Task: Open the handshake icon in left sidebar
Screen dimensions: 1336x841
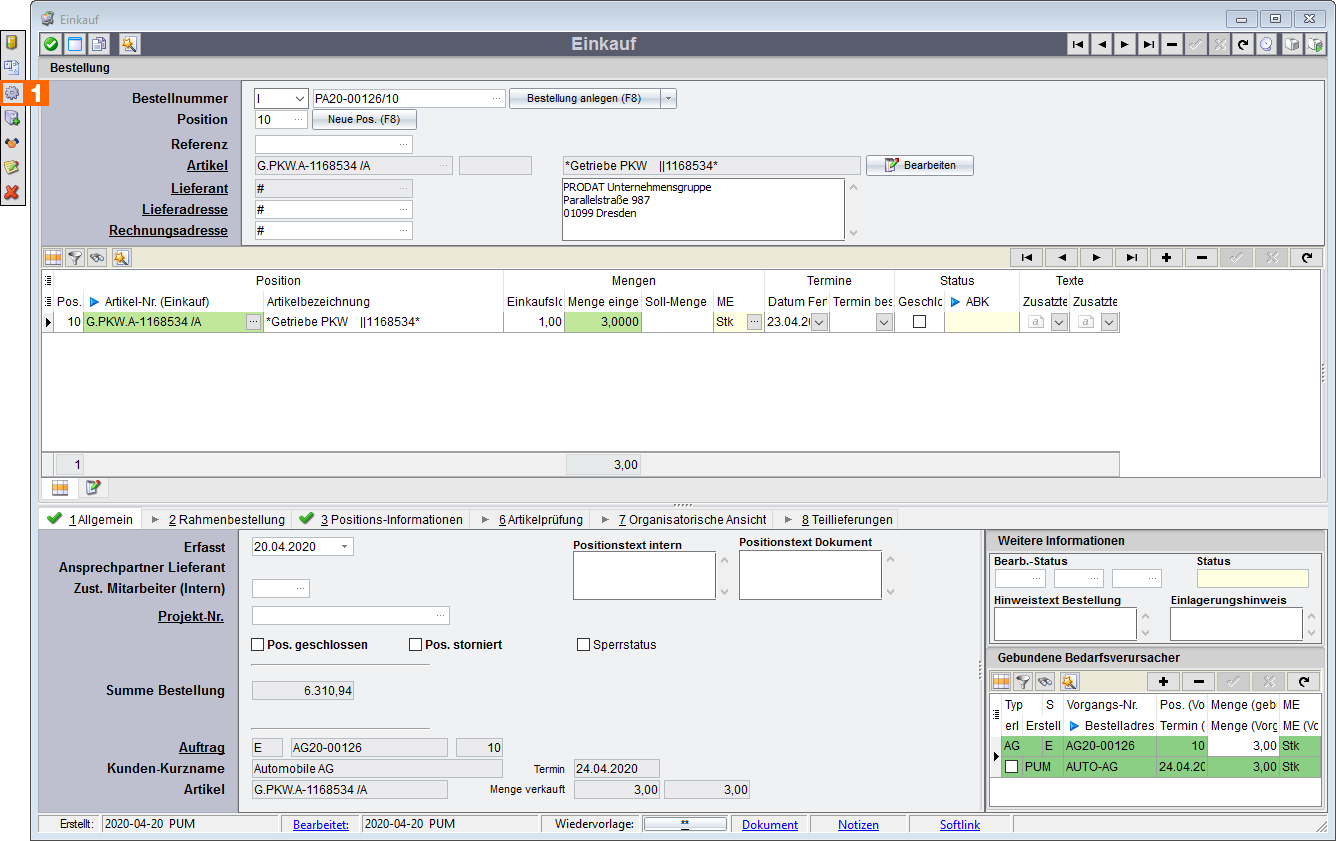Action: click(12, 143)
